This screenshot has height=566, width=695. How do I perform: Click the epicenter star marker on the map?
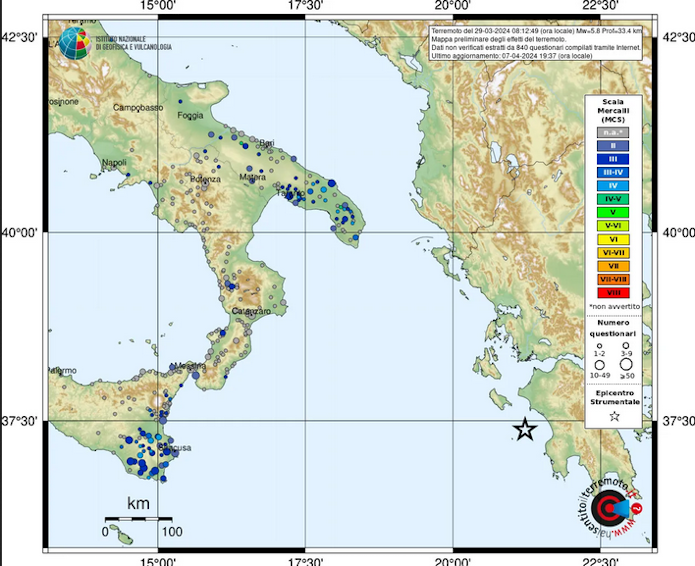click(x=525, y=430)
